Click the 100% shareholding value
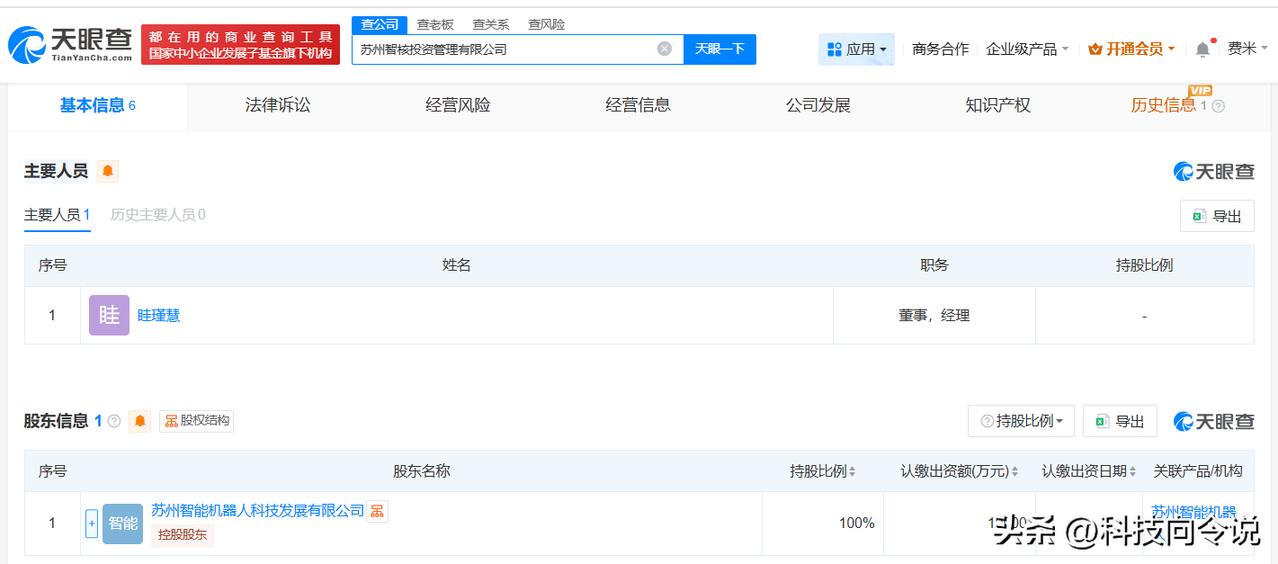This screenshot has height=564, width=1278. [857, 523]
